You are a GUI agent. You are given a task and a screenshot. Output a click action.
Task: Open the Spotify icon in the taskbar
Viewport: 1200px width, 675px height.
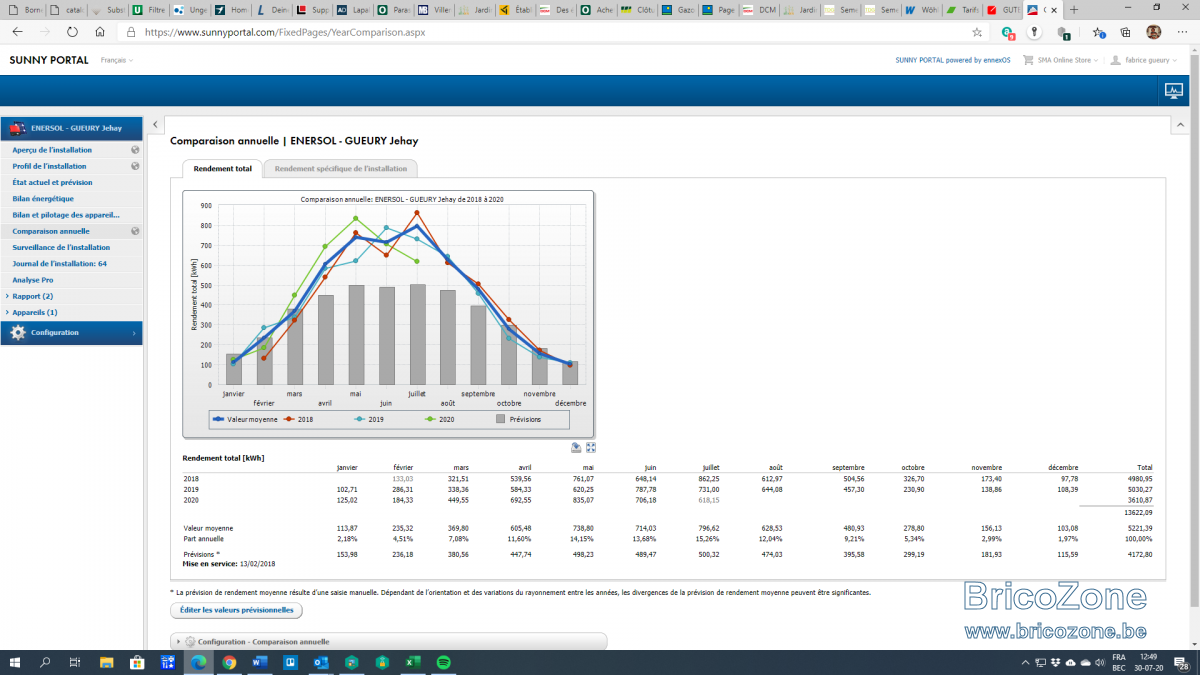[444, 662]
